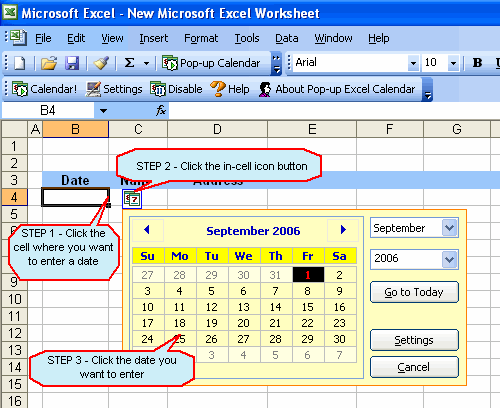Select September 6 in calendar
Screen dimensions: 500x408
click(x=243, y=291)
